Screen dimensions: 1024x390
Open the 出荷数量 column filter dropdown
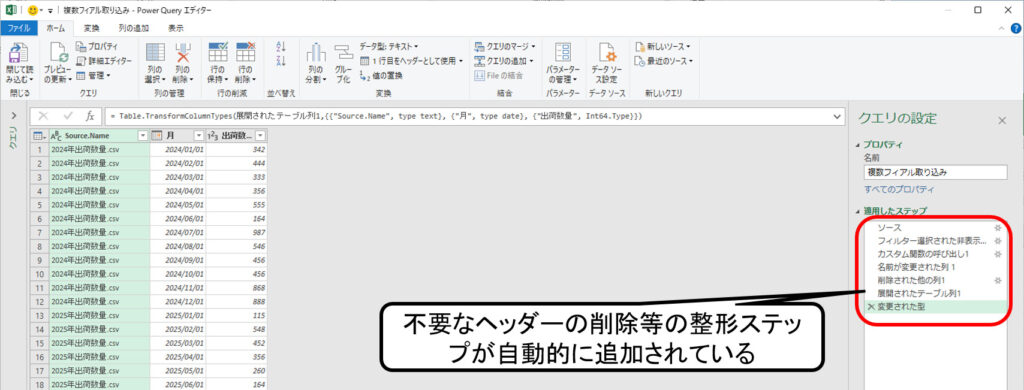[x=261, y=135]
